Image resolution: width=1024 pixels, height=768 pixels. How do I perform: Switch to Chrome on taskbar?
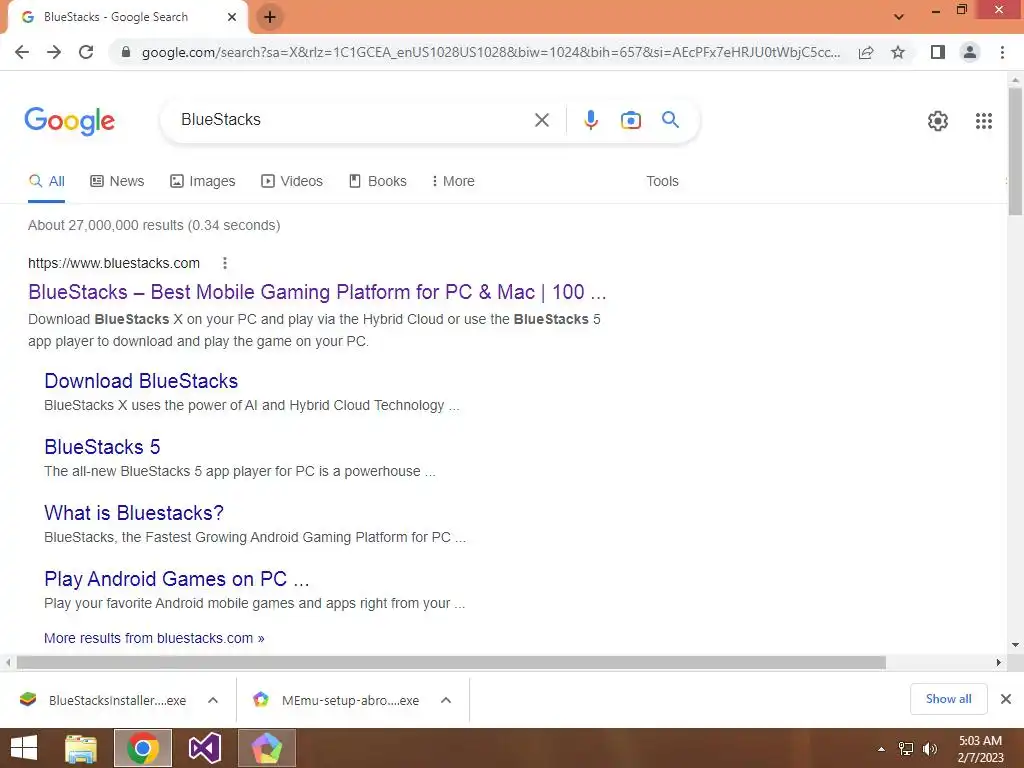pyautogui.click(x=143, y=748)
